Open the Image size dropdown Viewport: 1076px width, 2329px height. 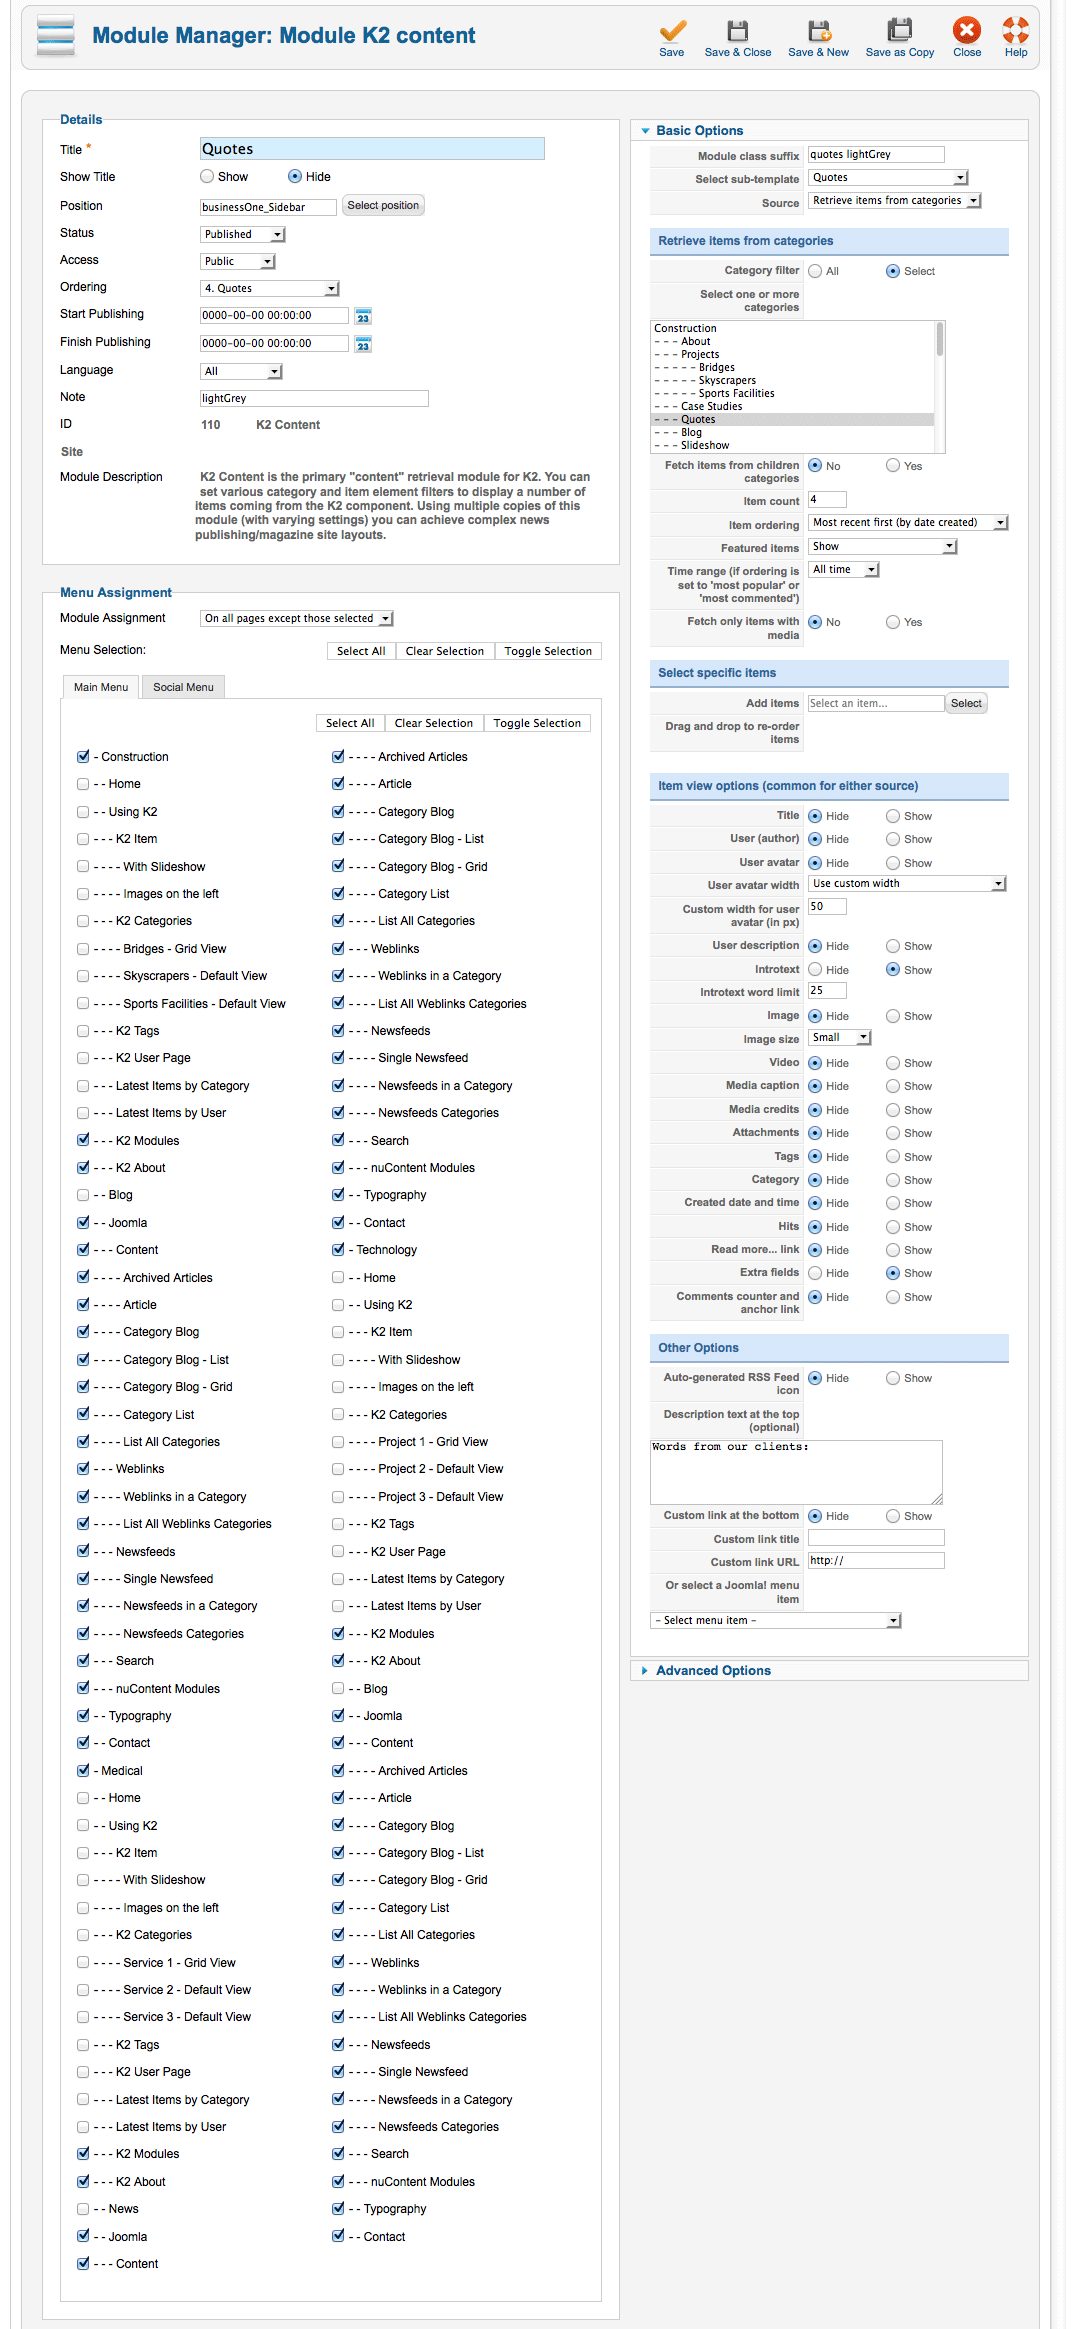tap(840, 1038)
